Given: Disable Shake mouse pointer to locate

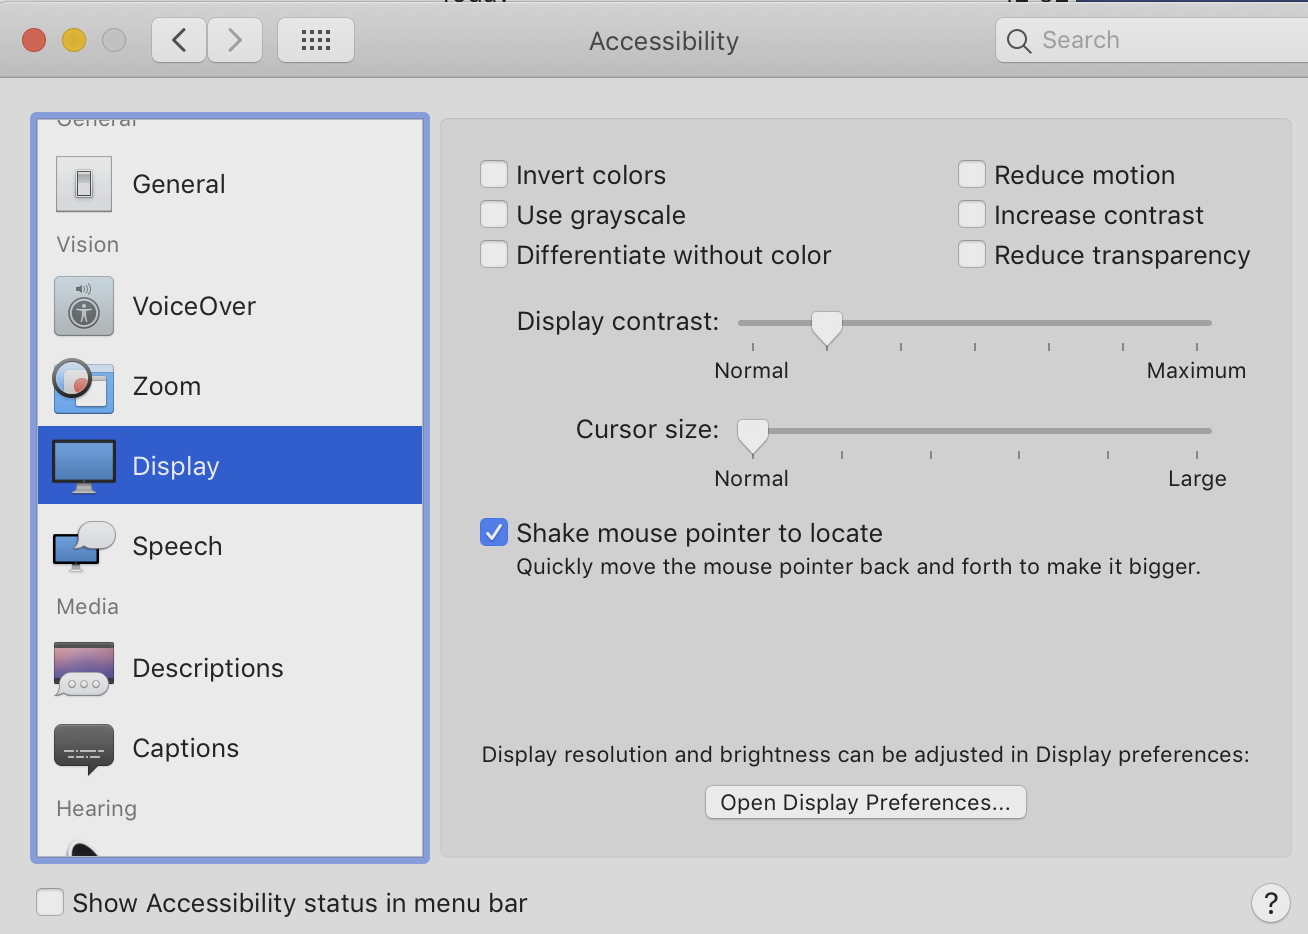Looking at the screenshot, I should pos(494,533).
